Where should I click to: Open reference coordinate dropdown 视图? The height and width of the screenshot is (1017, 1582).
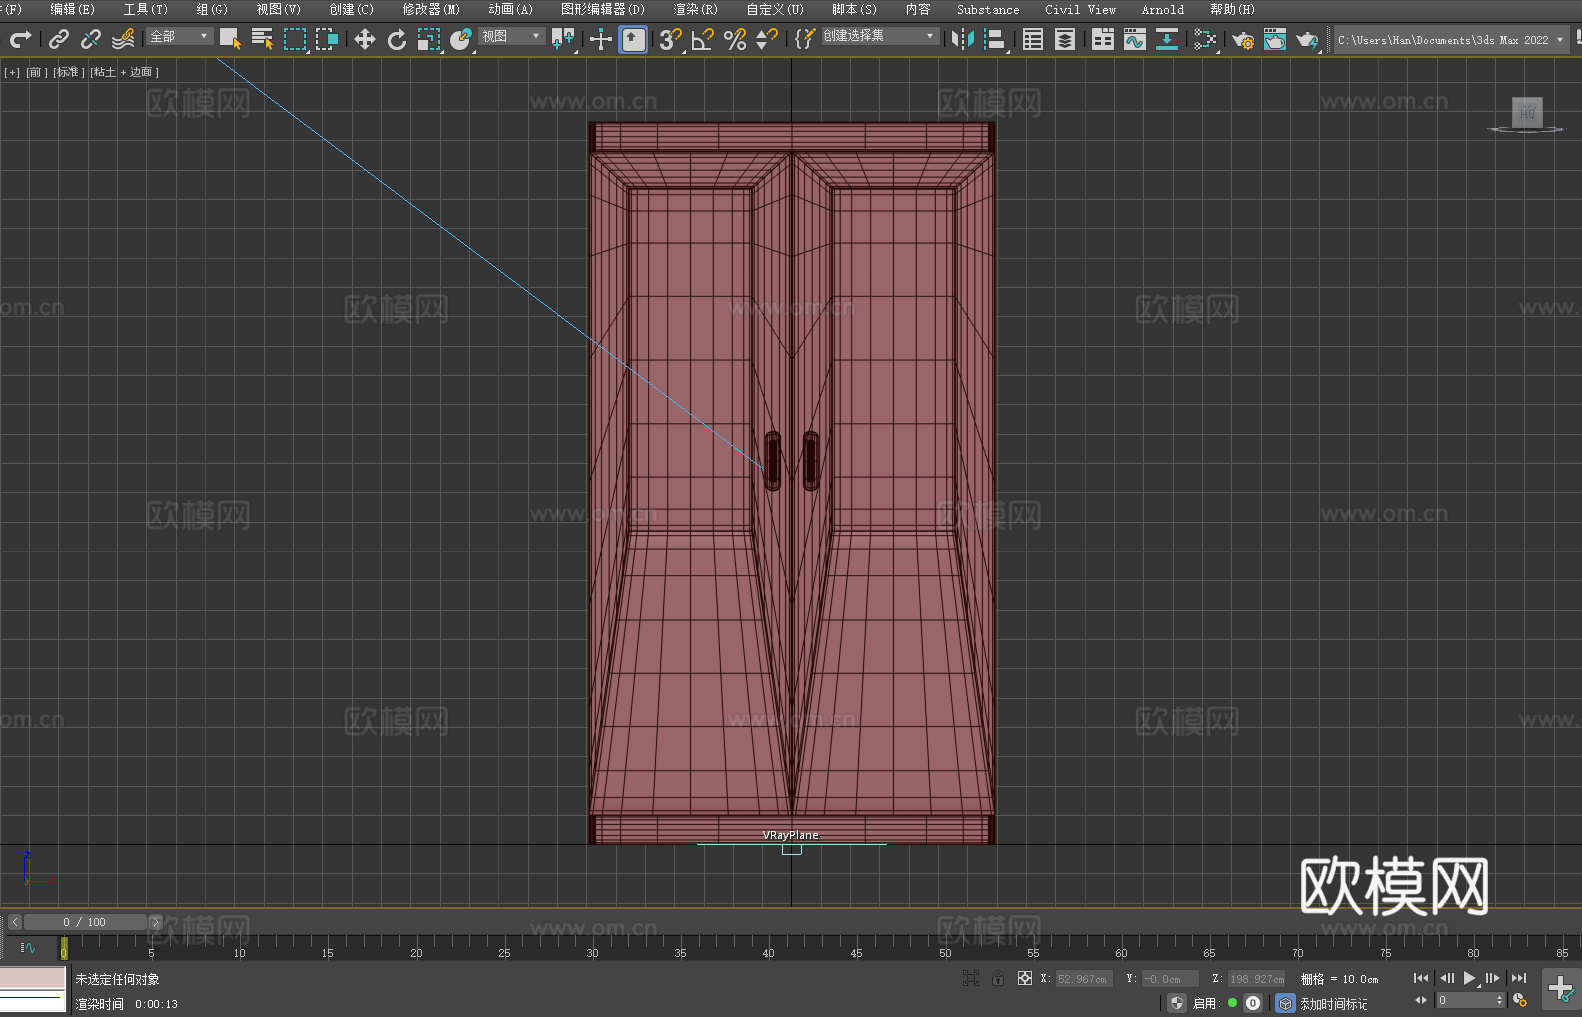[x=511, y=36]
